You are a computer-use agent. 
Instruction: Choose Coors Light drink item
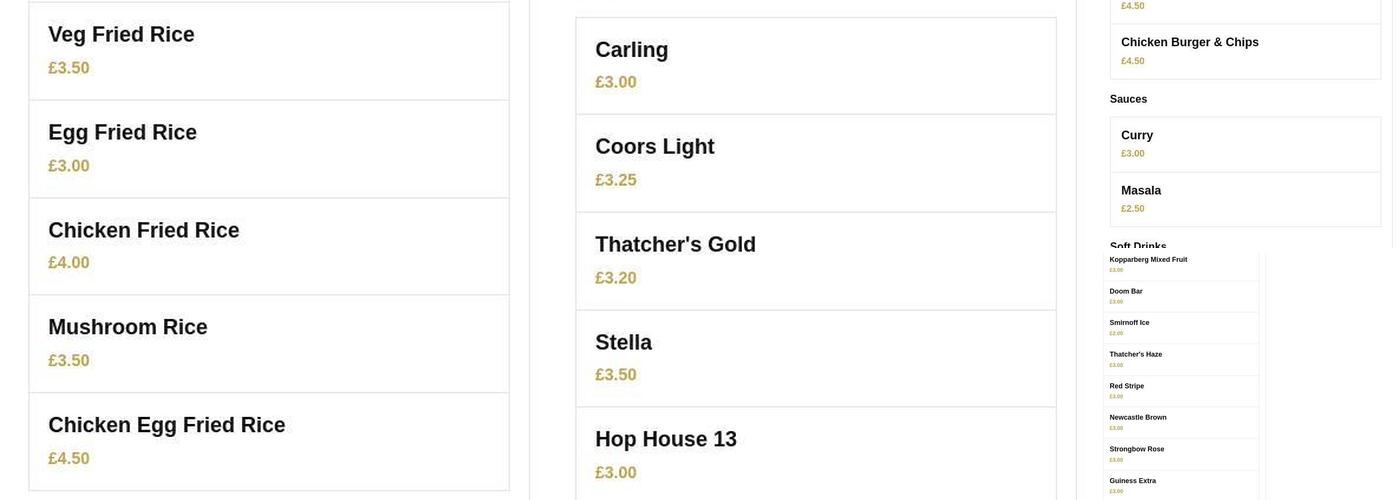point(815,162)
